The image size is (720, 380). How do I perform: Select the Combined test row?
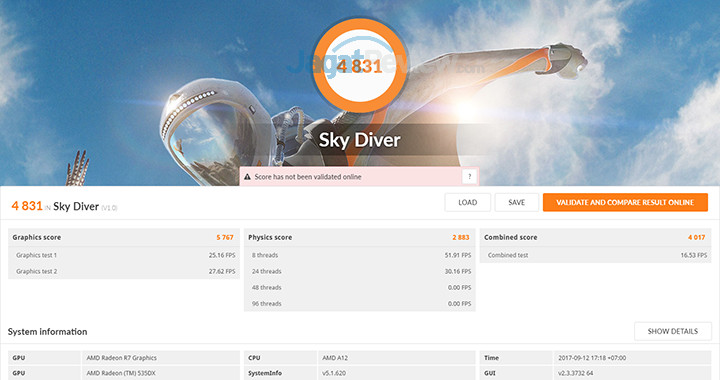pos(596,255)
